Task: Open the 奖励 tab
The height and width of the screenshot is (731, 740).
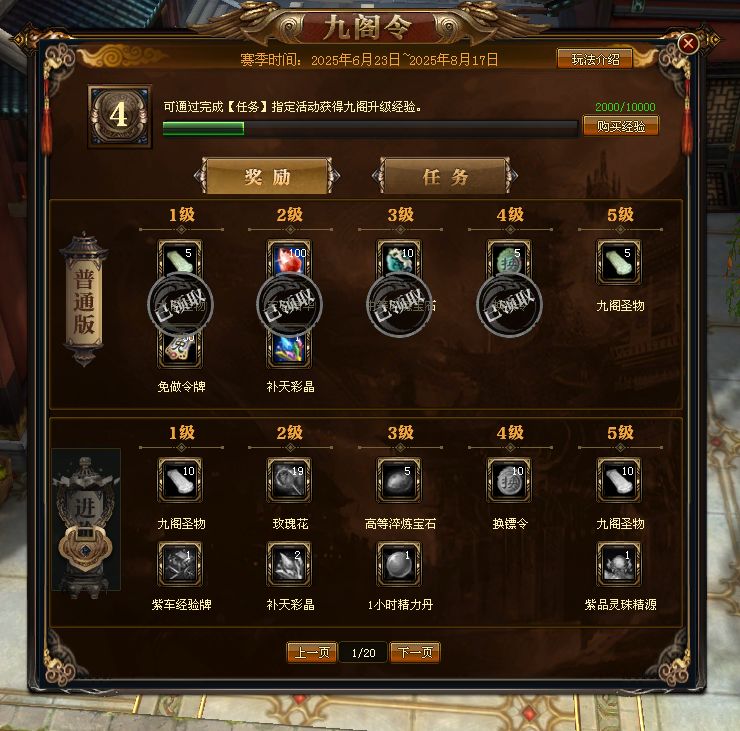Action: click(267, 176)
